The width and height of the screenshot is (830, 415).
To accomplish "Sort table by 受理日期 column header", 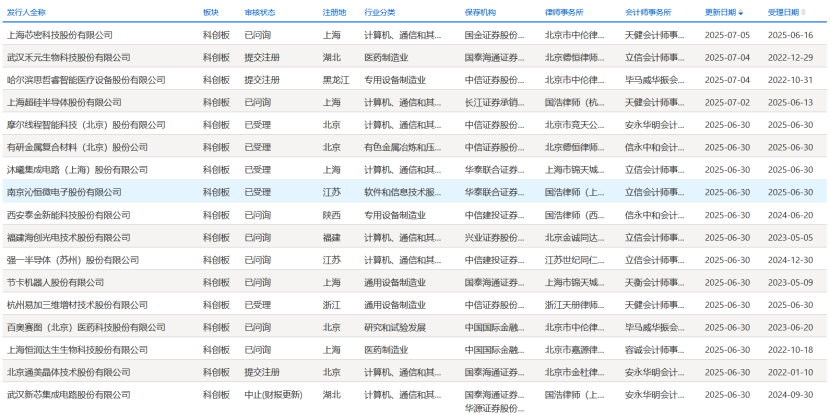I will point(783,13).
